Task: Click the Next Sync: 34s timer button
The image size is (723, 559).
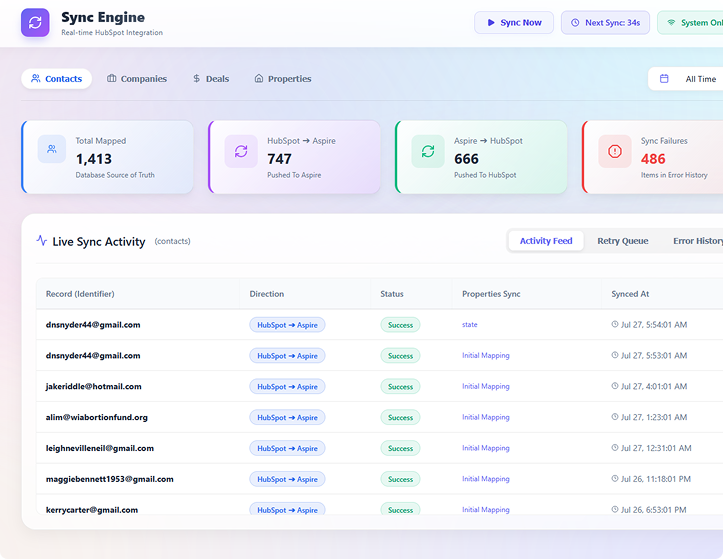Action: click(605, 23)
